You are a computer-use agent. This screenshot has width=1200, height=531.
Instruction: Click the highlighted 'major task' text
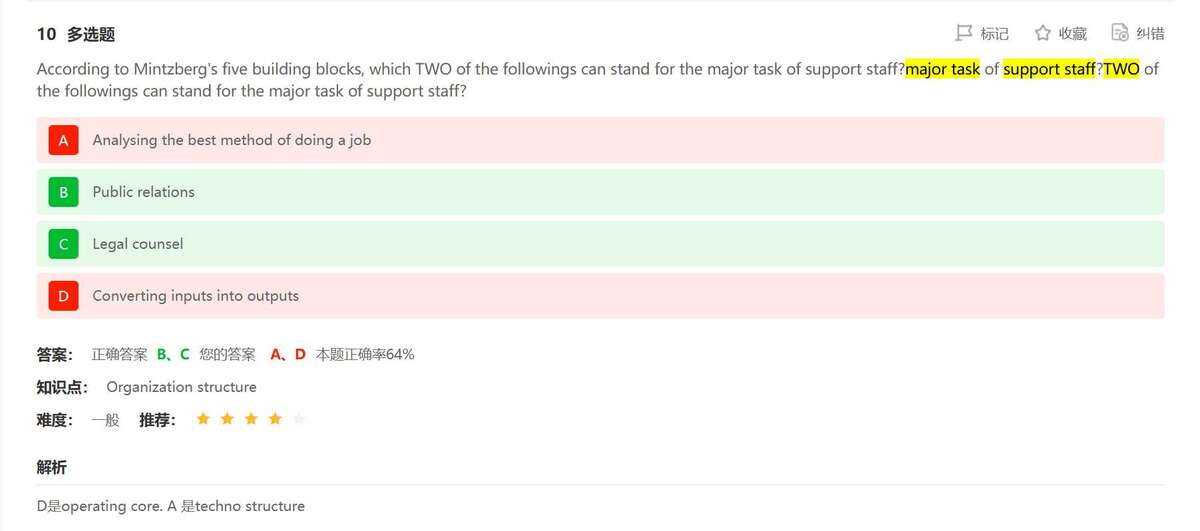942,70
